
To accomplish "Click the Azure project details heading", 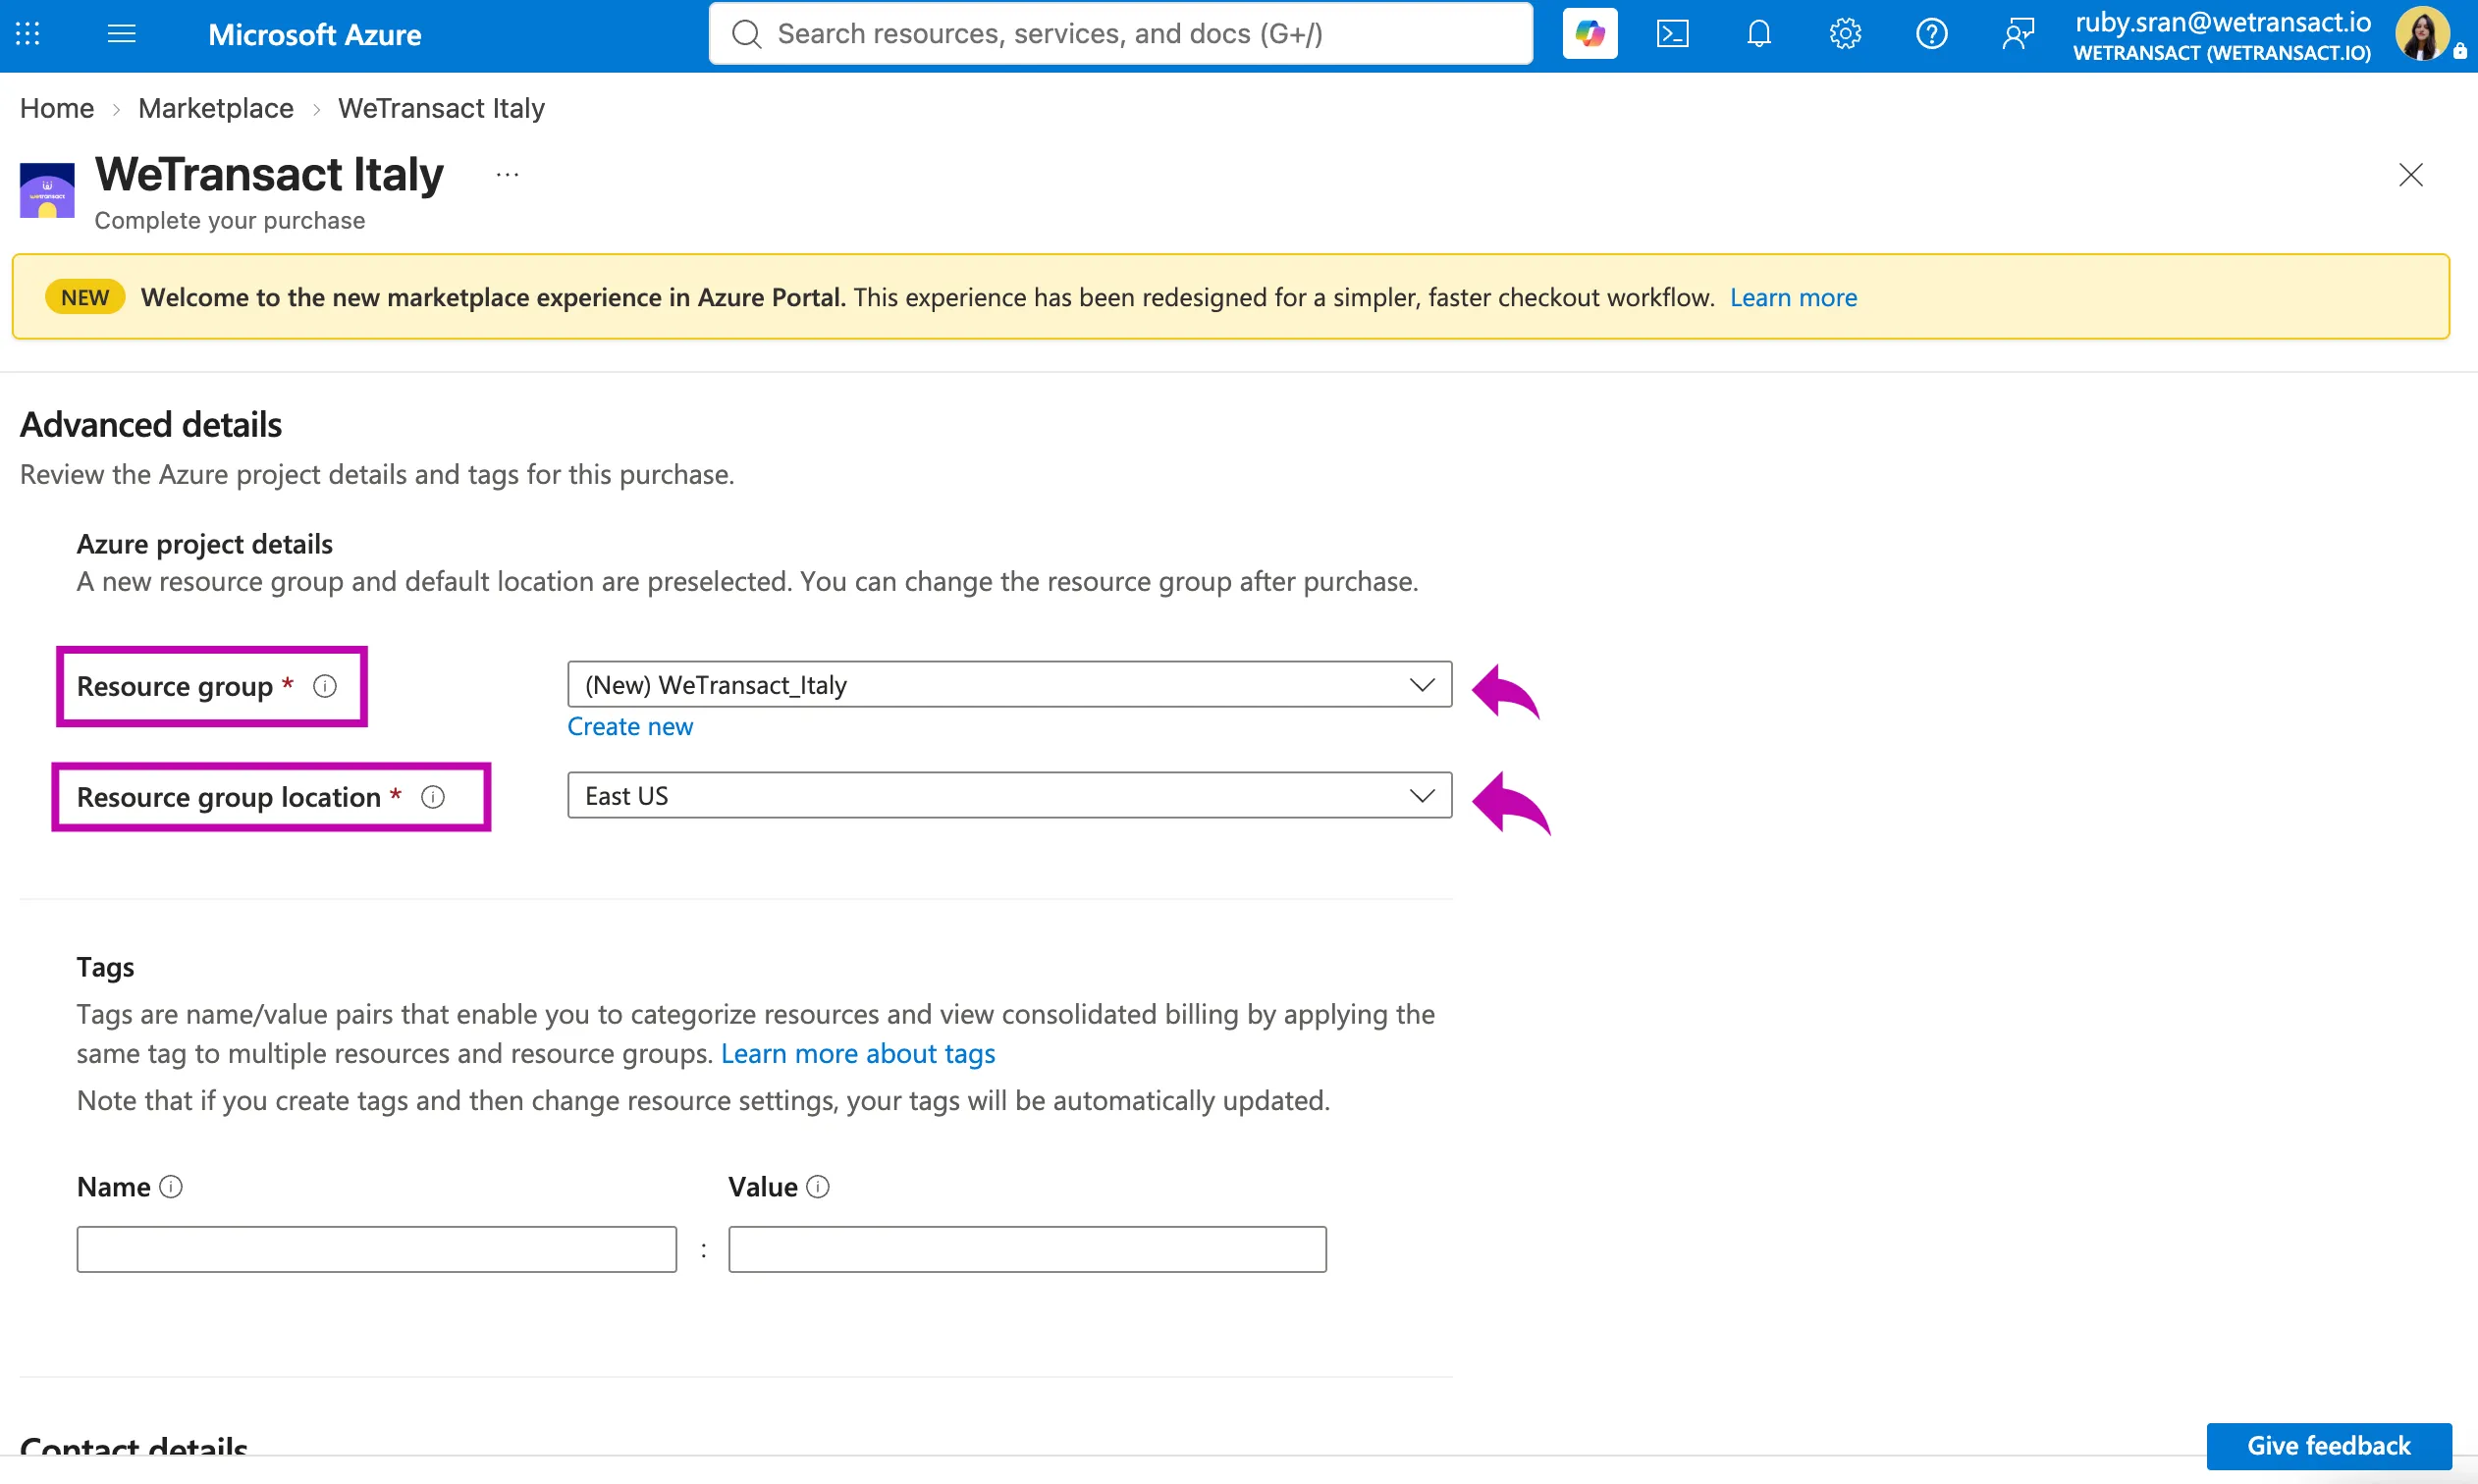I will pos(205,544).
